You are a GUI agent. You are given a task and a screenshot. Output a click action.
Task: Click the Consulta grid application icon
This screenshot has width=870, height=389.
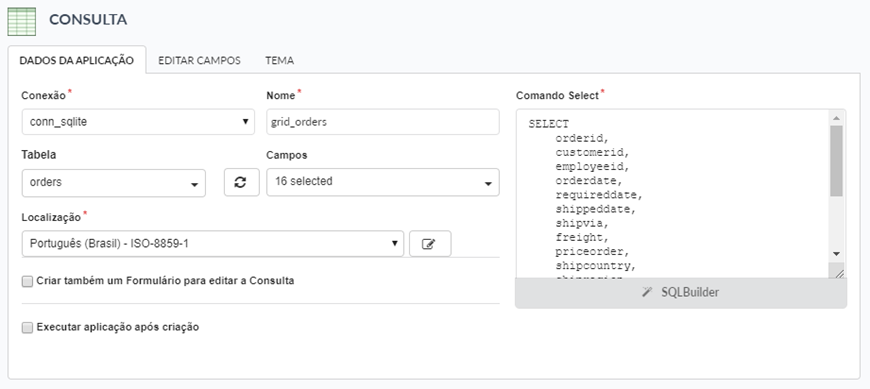[22, 21]
